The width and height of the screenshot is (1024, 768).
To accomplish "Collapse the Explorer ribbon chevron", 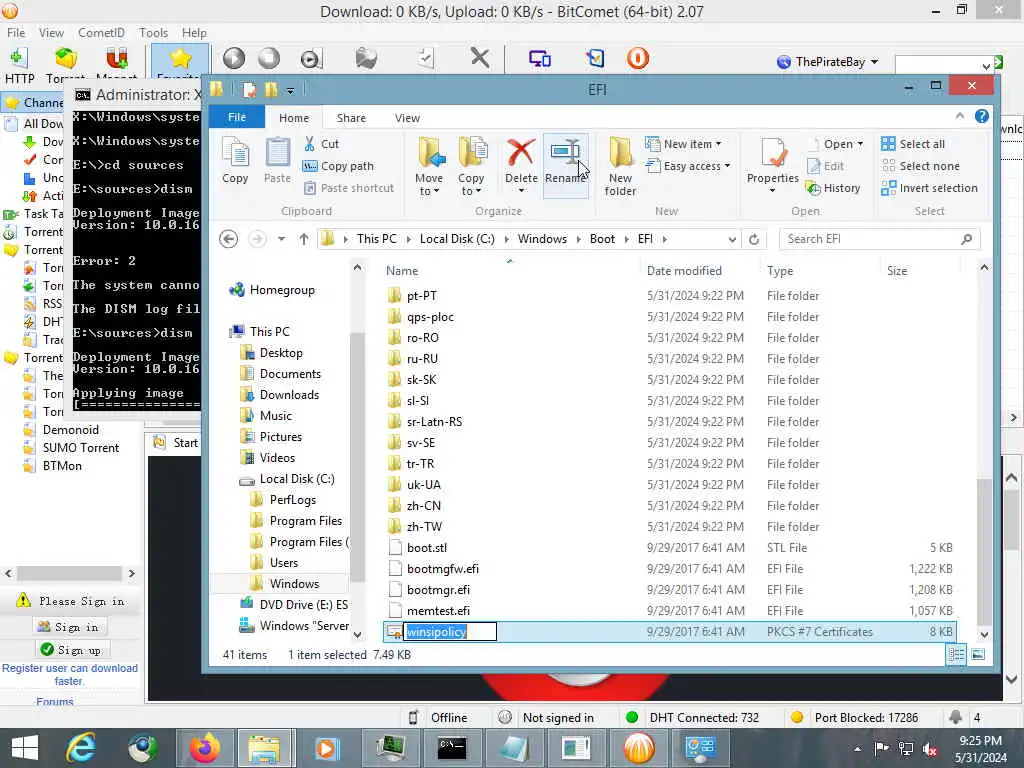I will 959,116.
